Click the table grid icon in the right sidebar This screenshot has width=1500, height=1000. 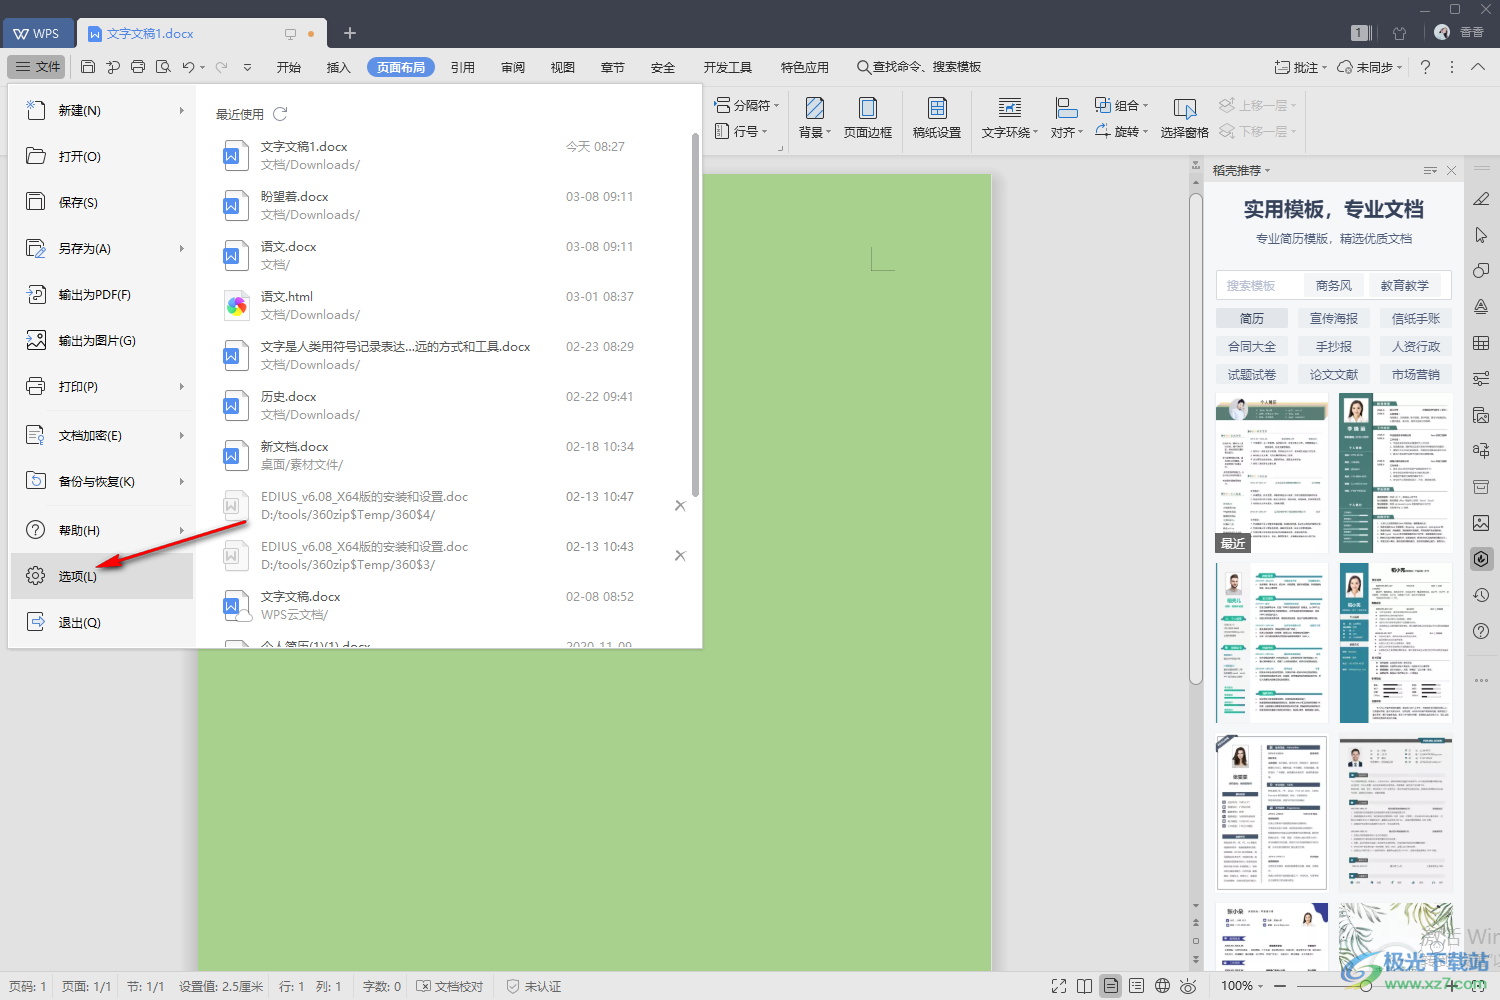(x=1481, y=343)
